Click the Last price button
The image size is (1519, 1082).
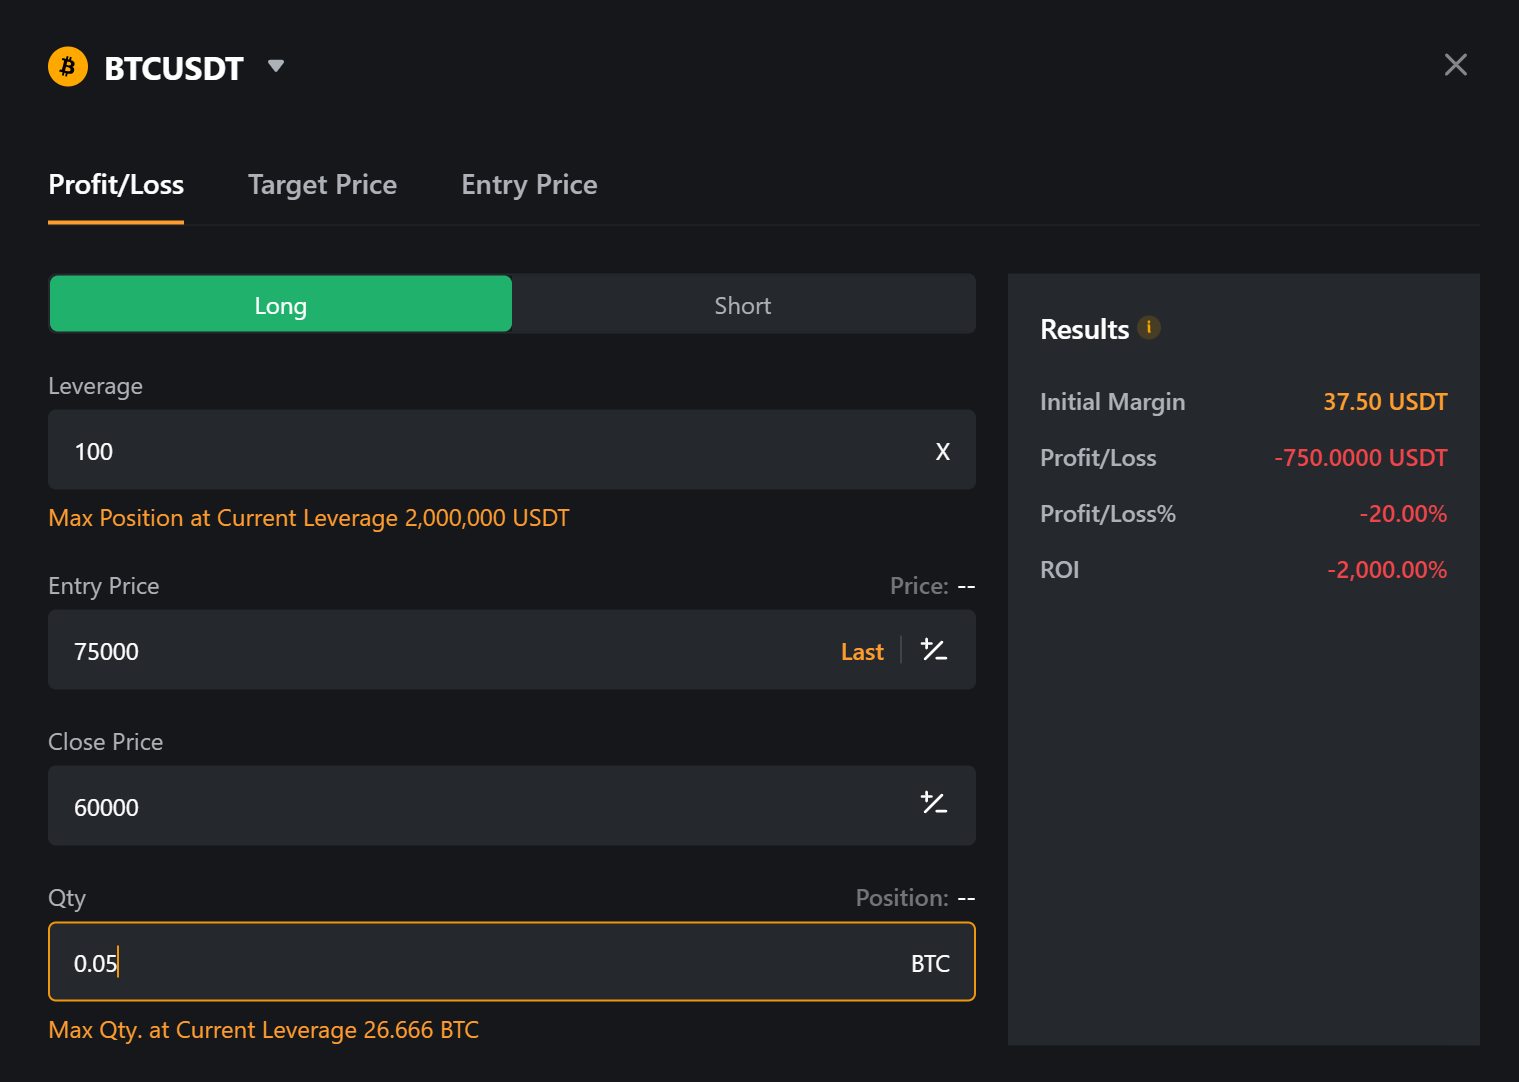pyautogui.click(x=862, y=652)
